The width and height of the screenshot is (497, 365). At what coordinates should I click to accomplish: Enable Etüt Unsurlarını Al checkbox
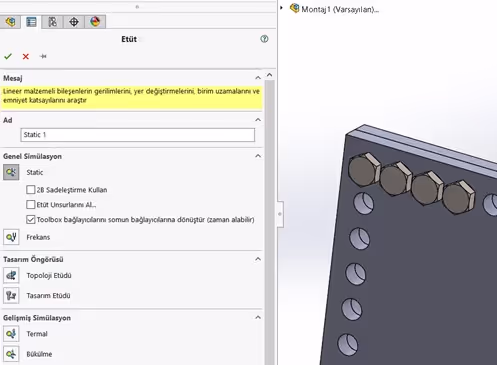30,204
